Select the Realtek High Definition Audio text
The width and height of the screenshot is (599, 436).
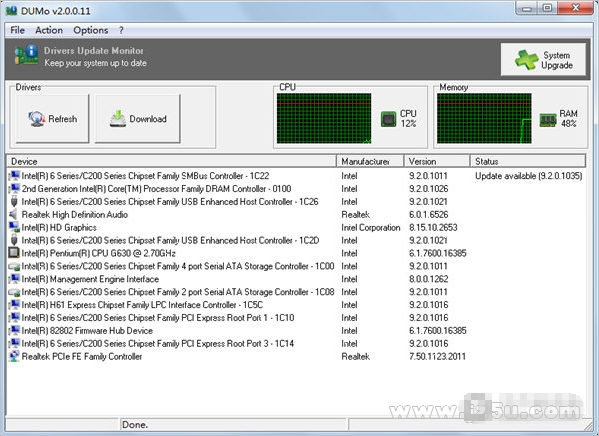click(74, 214)
